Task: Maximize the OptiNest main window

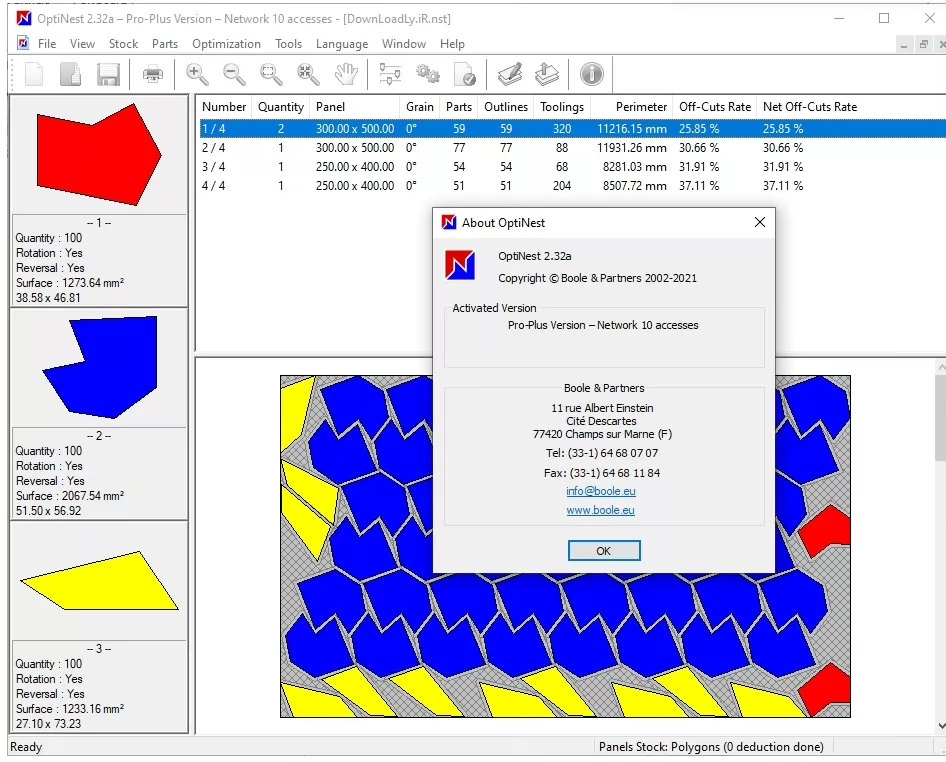Action: 884,18
